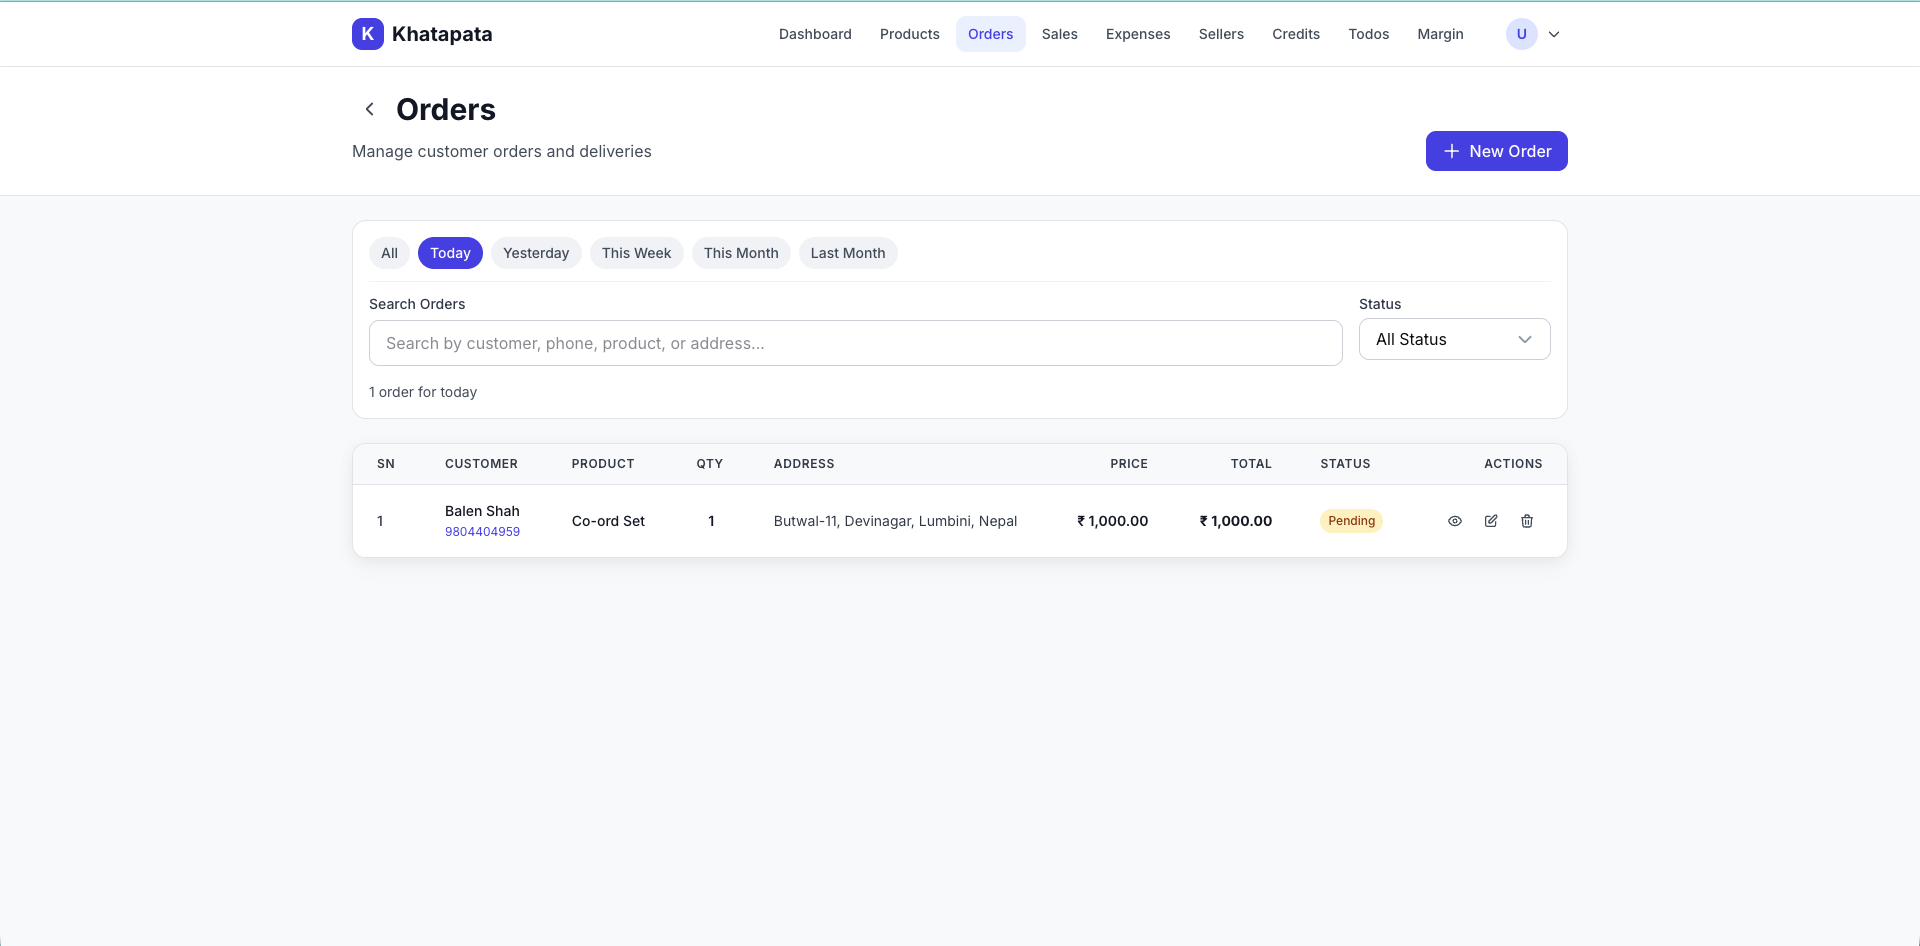Select the This Week filter chip
The height and width of the screenshot is (946, 1920).
tap(636, 253)
